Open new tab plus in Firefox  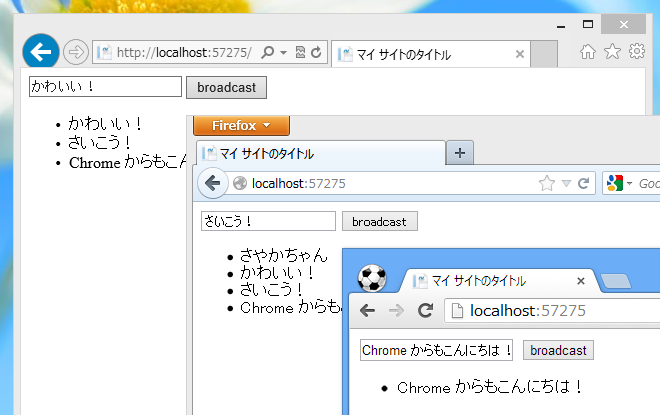460,153
